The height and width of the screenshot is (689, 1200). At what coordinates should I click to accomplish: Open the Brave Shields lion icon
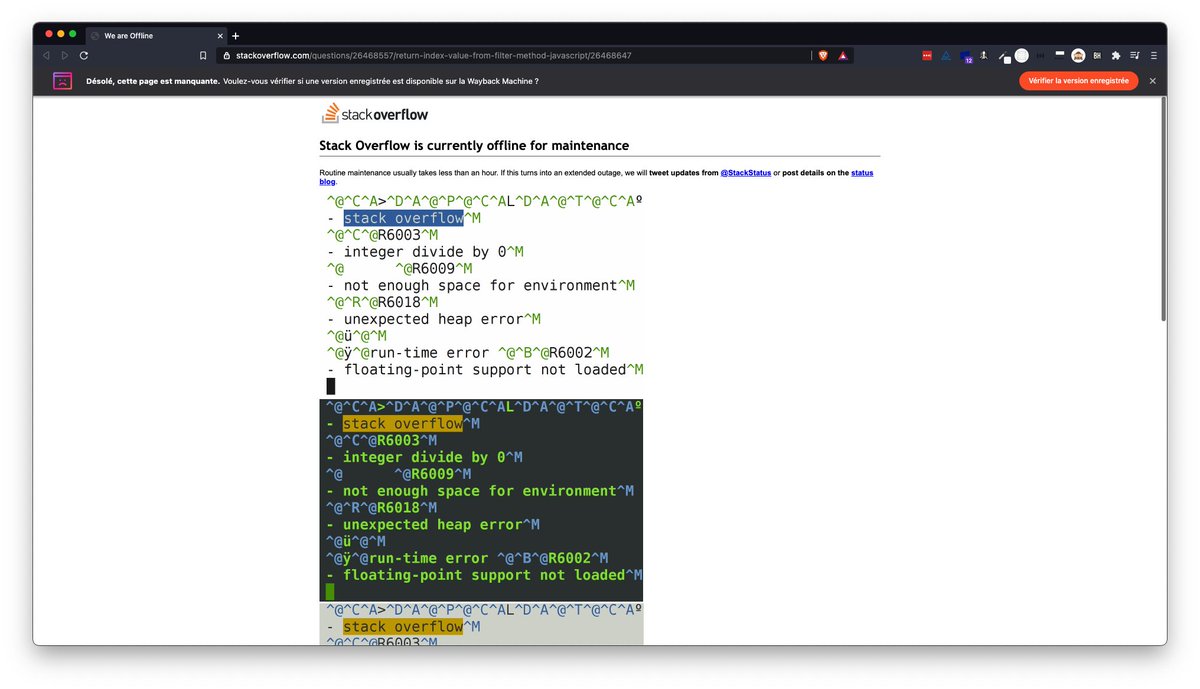(824, 56)
